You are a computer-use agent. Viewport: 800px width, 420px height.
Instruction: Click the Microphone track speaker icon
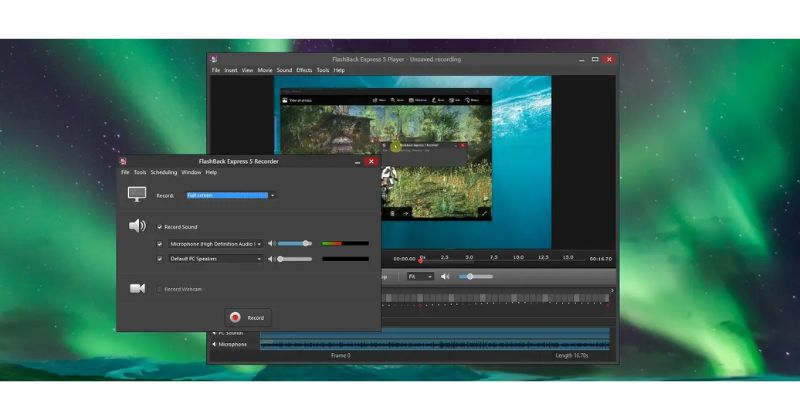click(x=214, y=344)
